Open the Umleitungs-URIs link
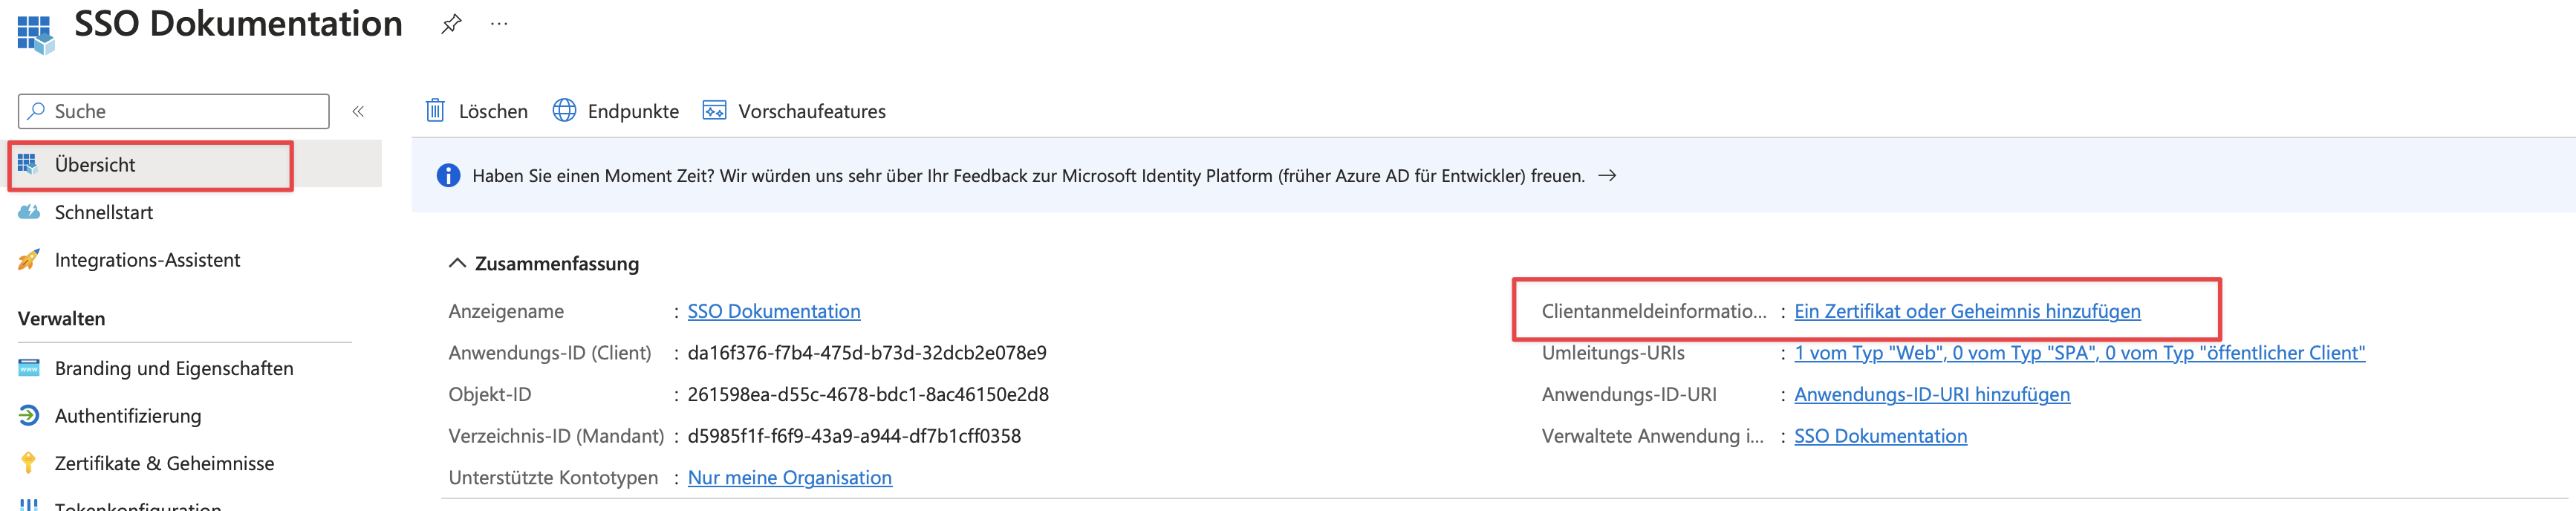2576x511 pixels. tap(2078, 353)
